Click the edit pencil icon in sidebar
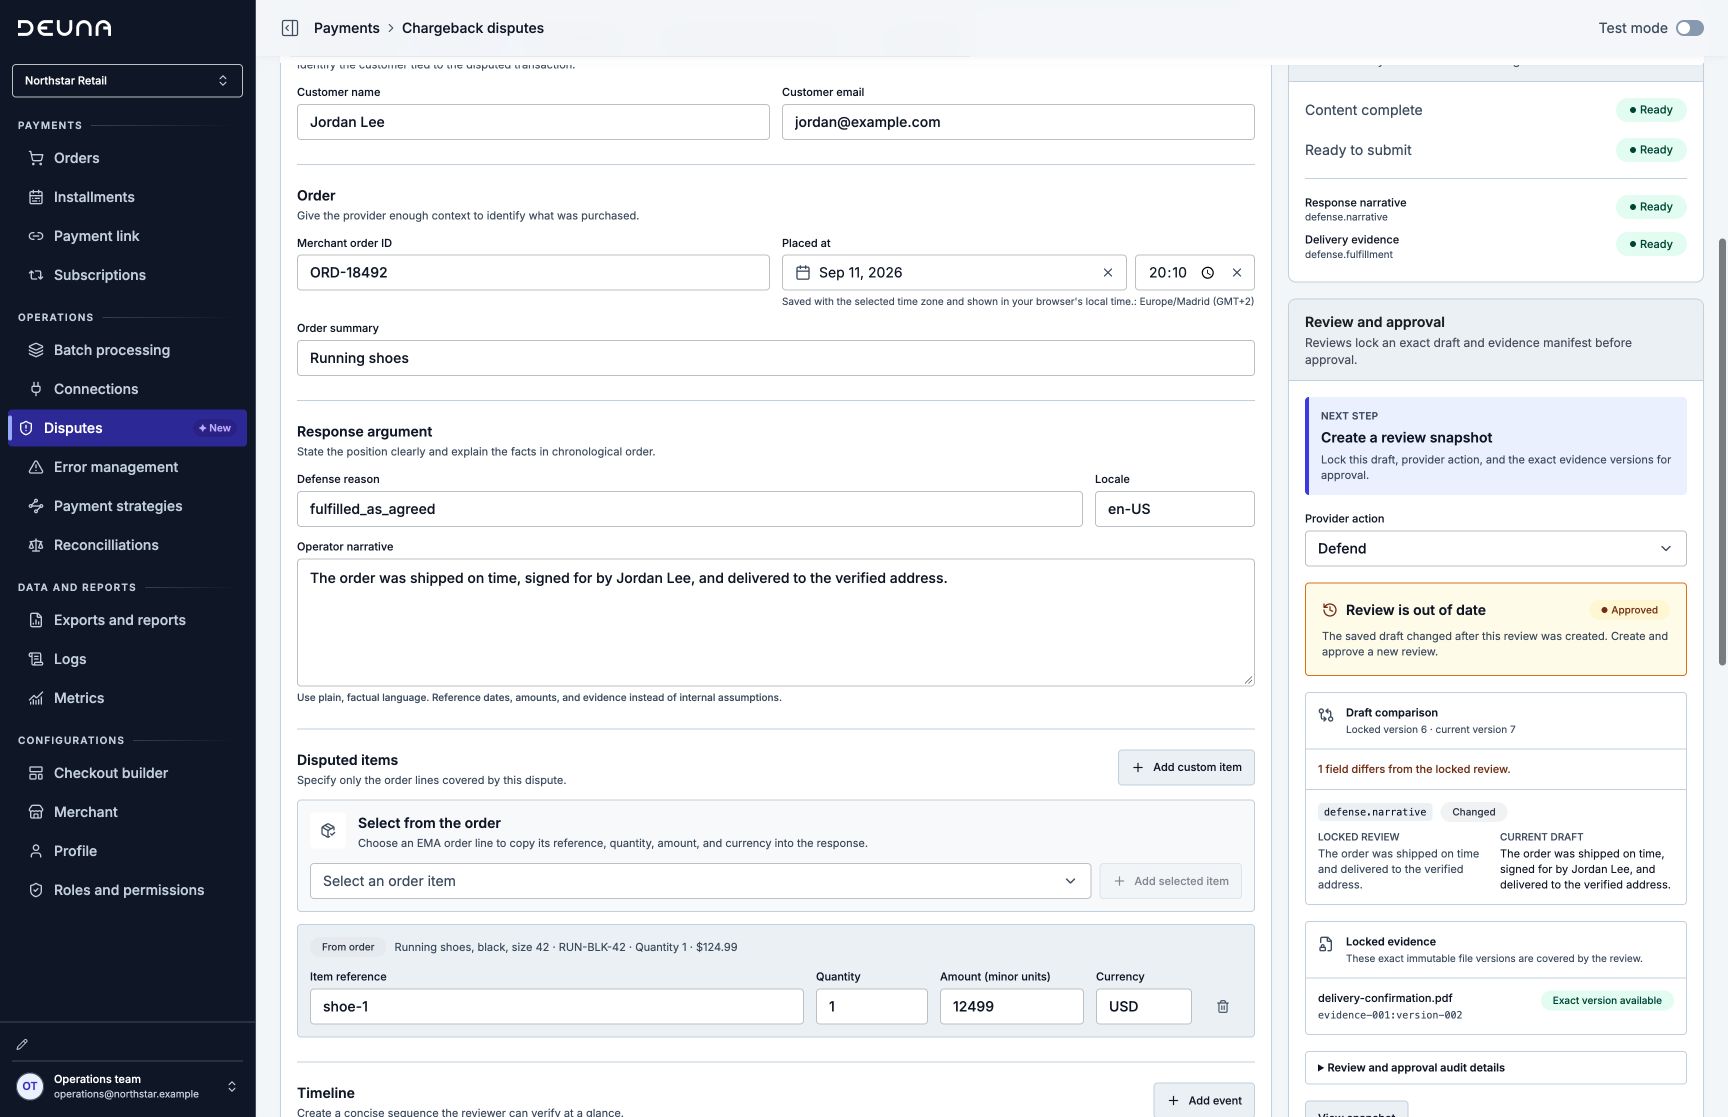The width and height of the screenshot is (1728, 1117). 22,1044
